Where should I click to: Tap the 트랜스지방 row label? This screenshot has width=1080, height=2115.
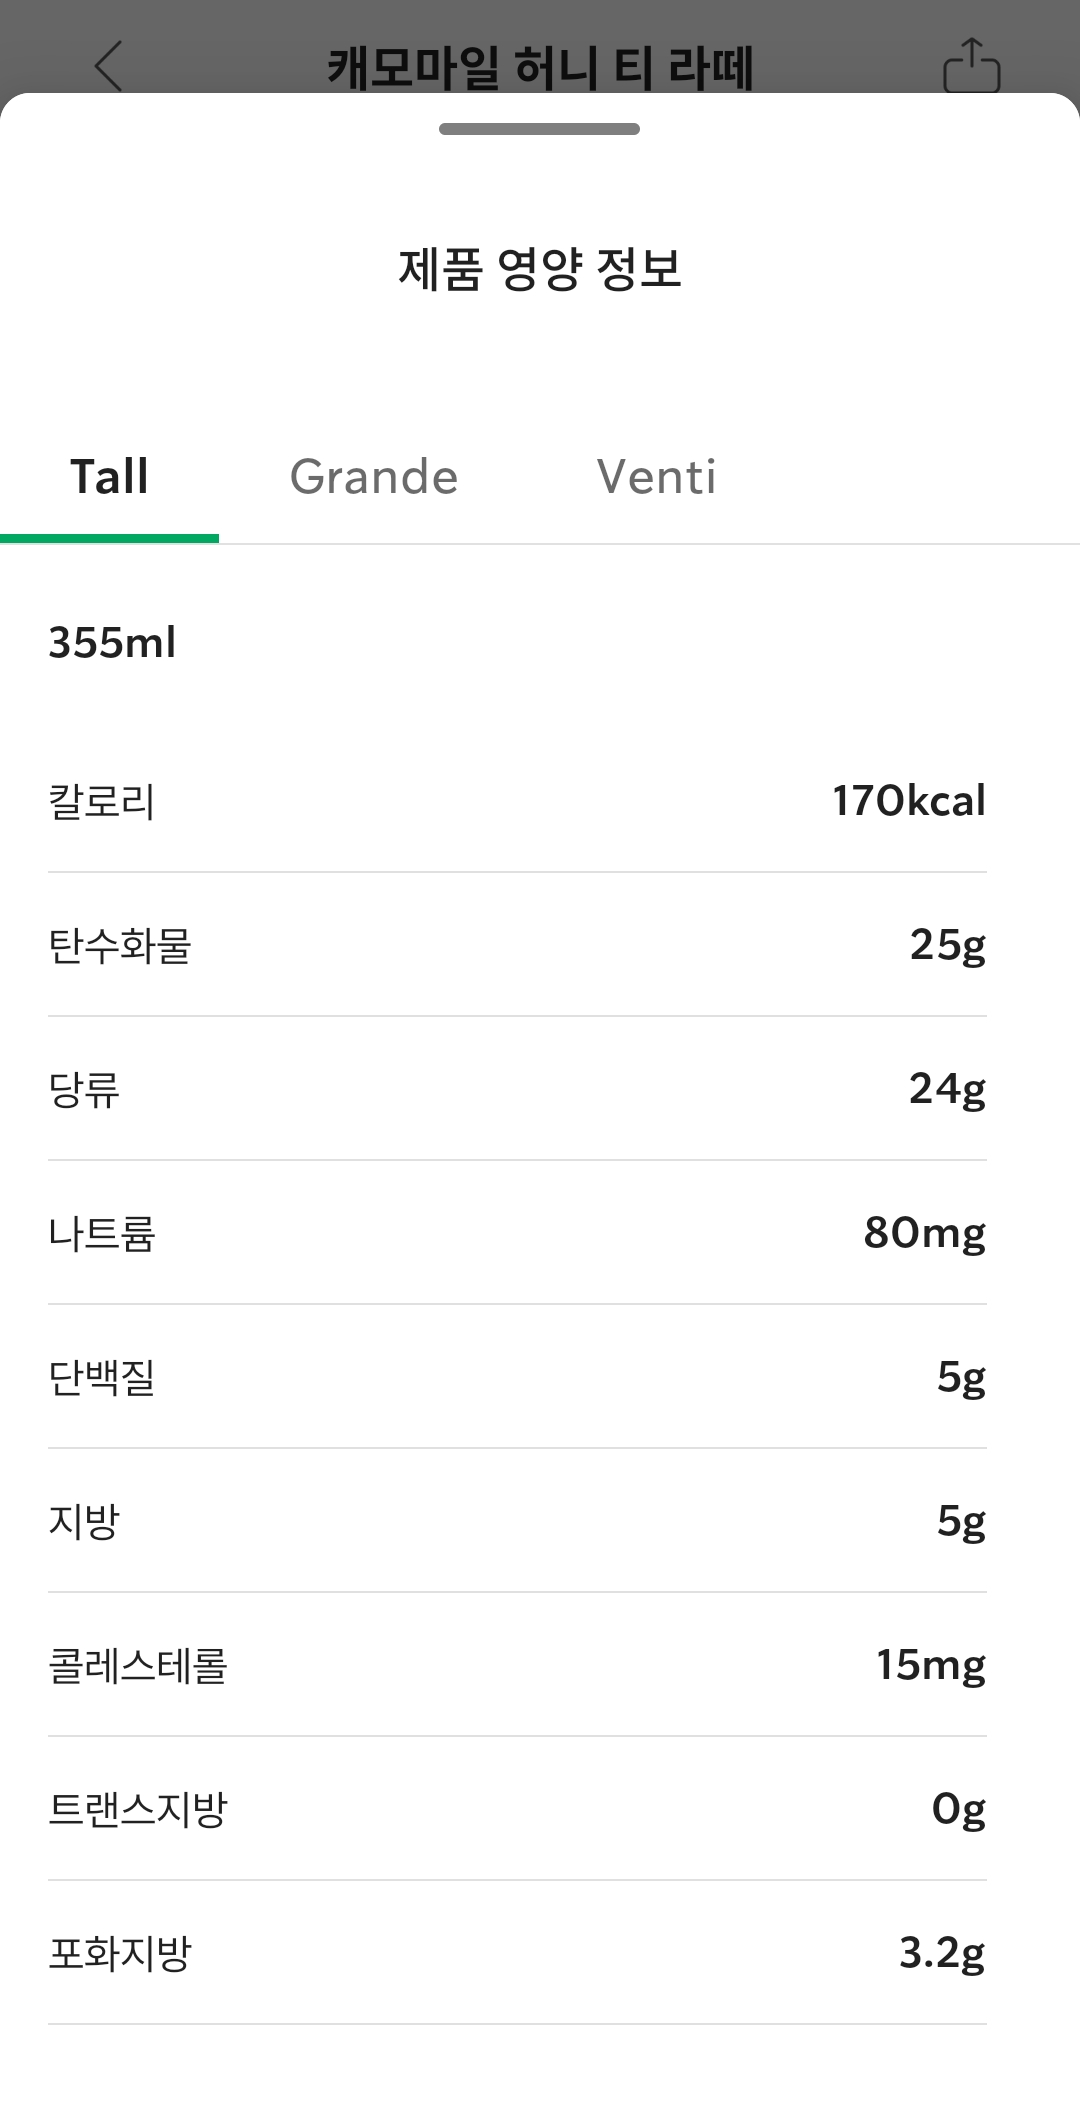138,1810
